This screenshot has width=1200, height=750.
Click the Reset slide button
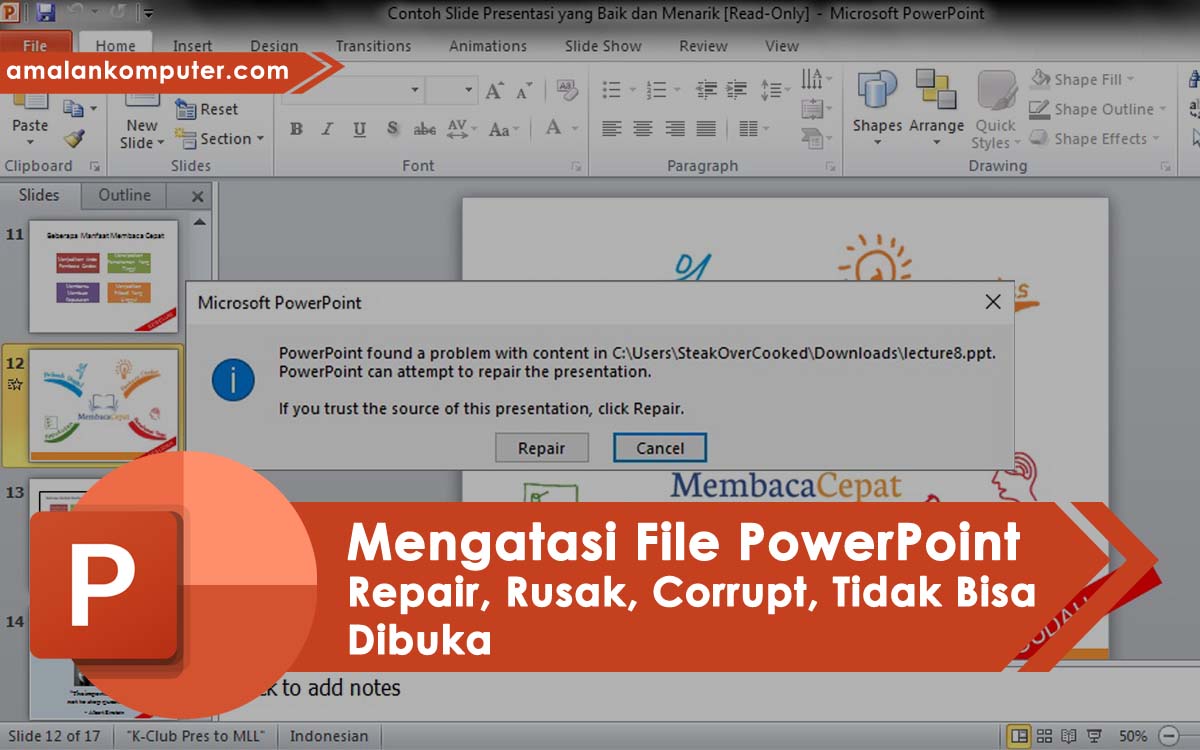coord(208,109)
